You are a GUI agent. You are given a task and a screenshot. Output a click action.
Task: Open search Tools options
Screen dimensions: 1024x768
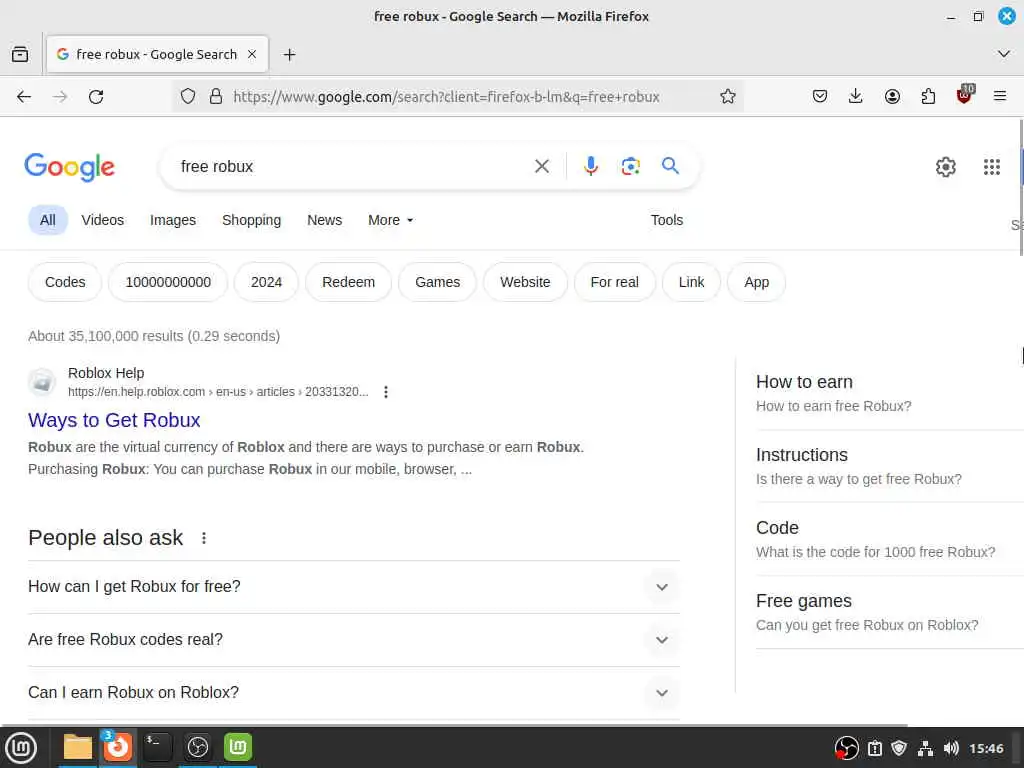667,220
